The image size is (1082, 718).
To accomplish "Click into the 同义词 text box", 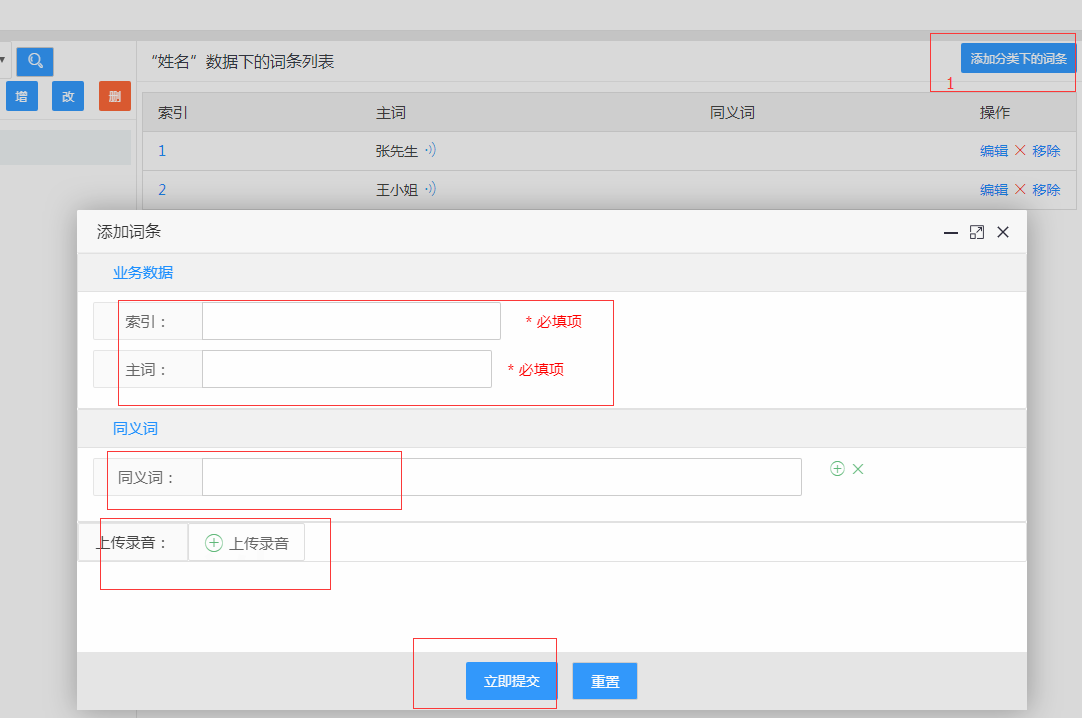I will click(x=501, y=477).
